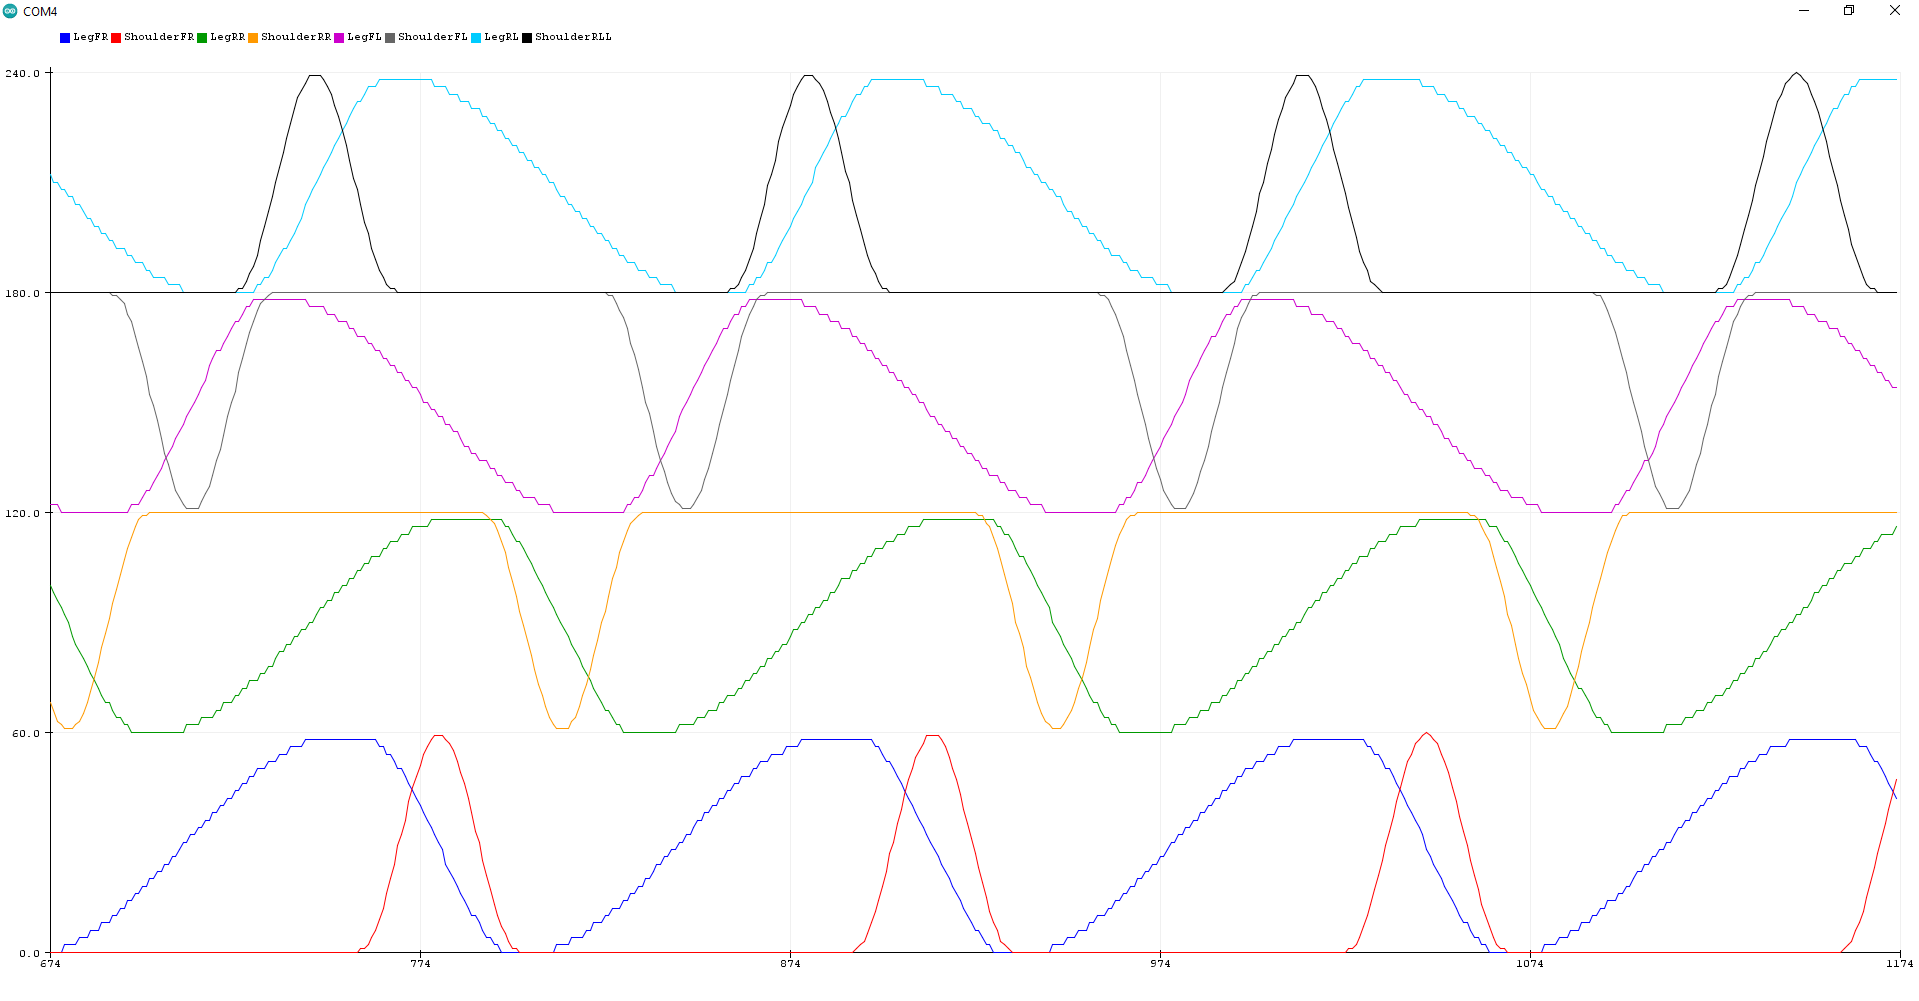
Task: Click the green LegRR legend swatch
Action: [202, 38]
